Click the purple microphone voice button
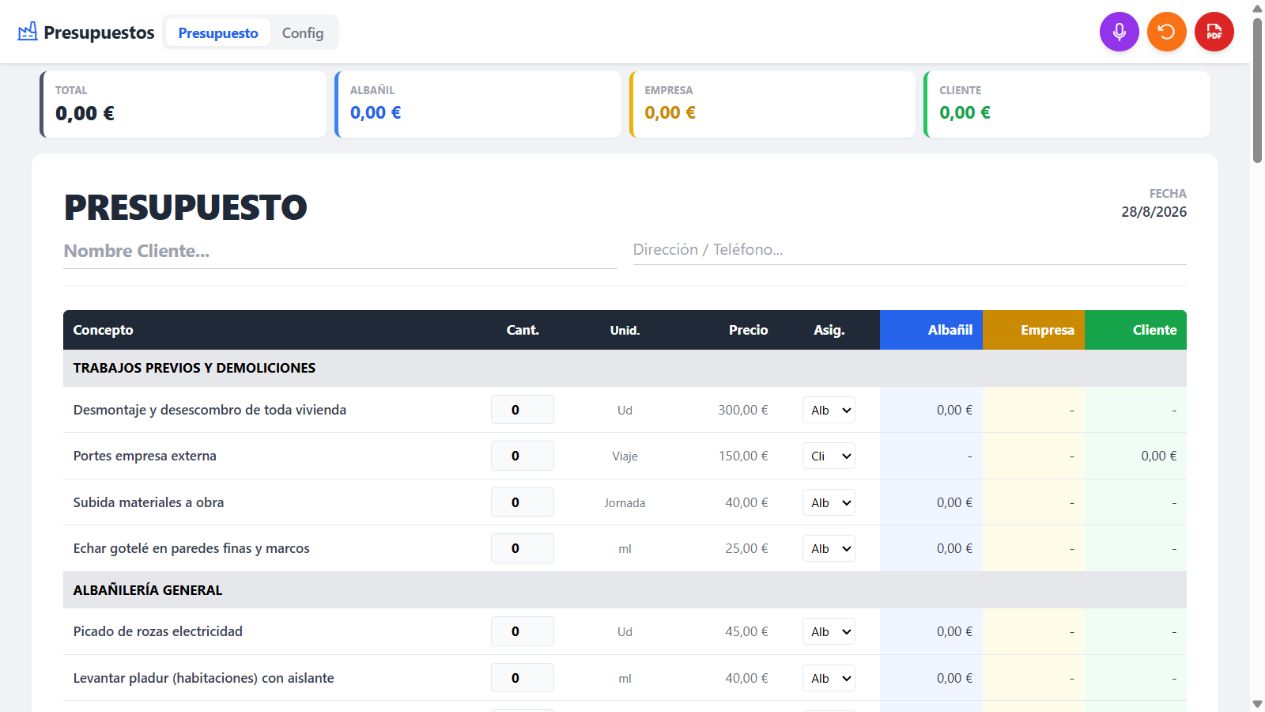Screen dimensions: 1265x712 1119,32
